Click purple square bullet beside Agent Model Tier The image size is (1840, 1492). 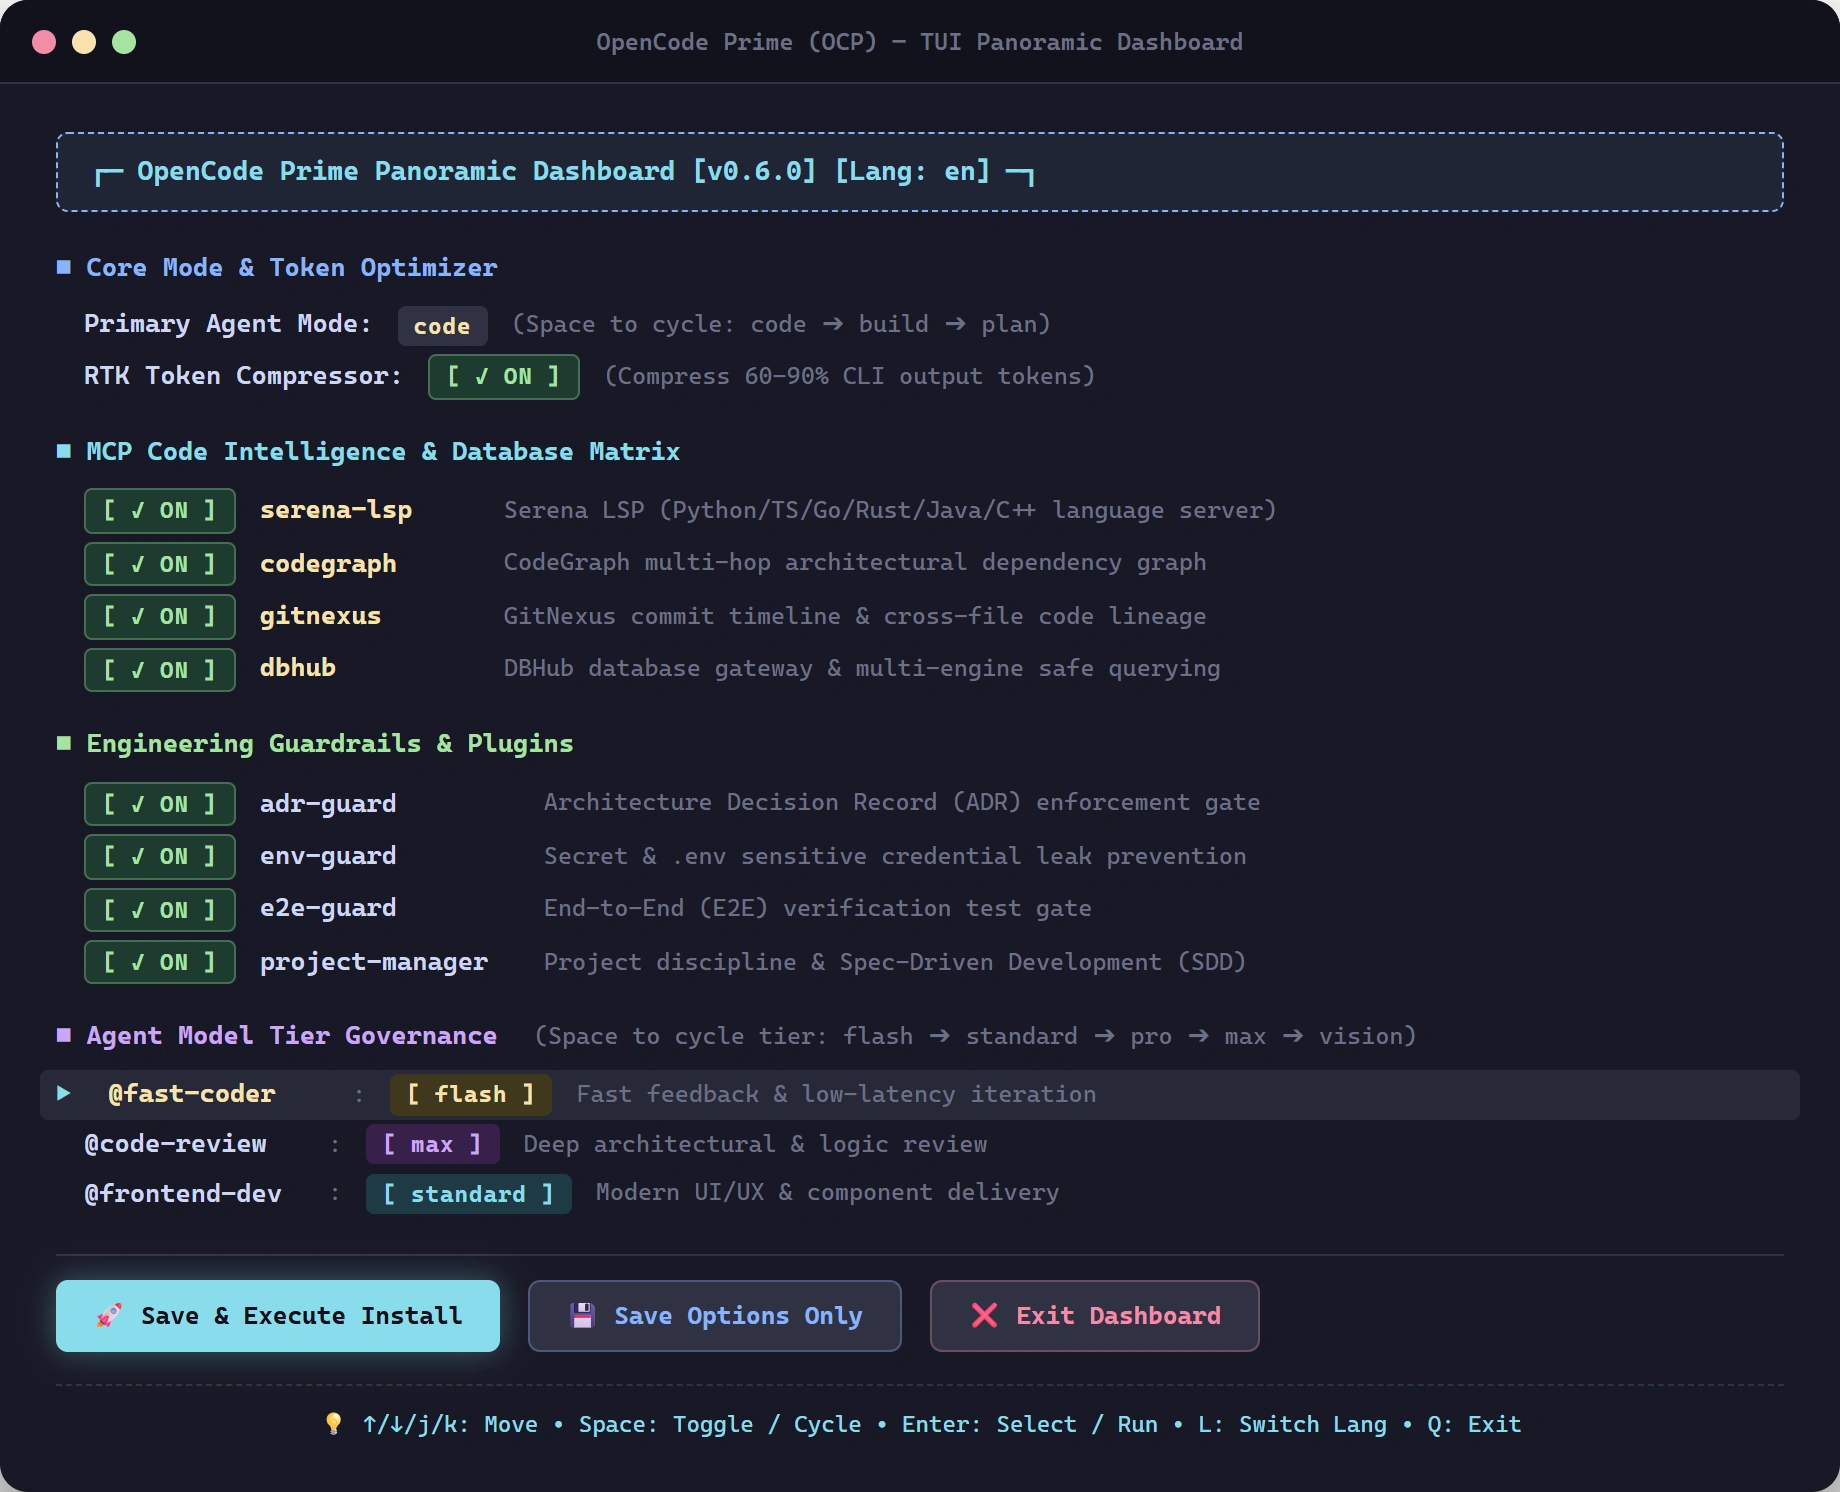click(64, 1035)
